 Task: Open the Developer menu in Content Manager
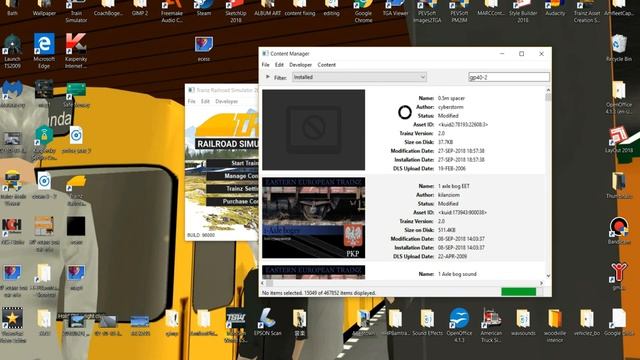click(x=300, y=65)
